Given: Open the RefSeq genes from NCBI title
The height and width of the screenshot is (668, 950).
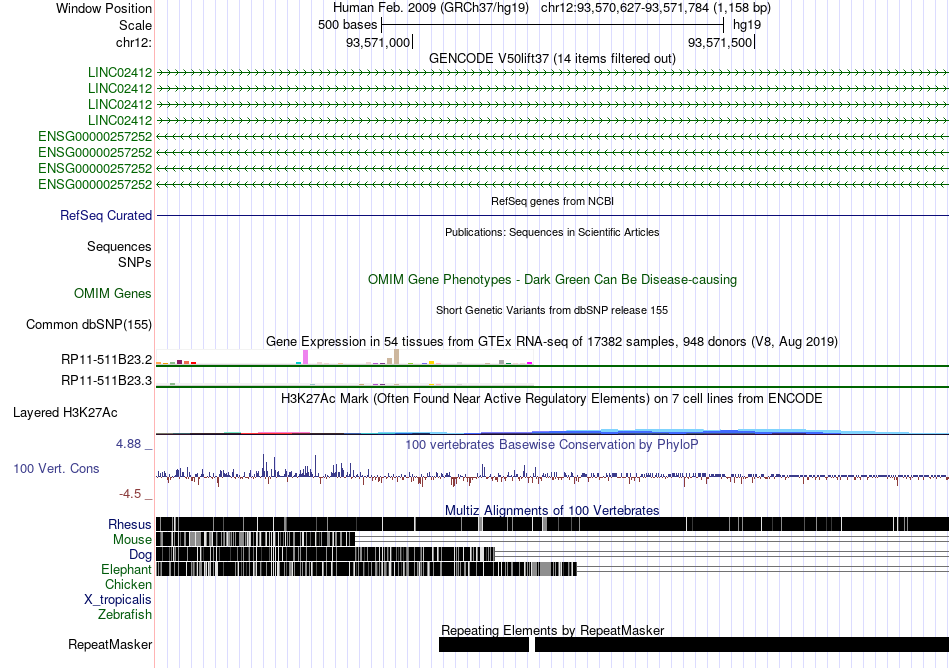Looking at the screenshot, I should click(x=552, y=201).
